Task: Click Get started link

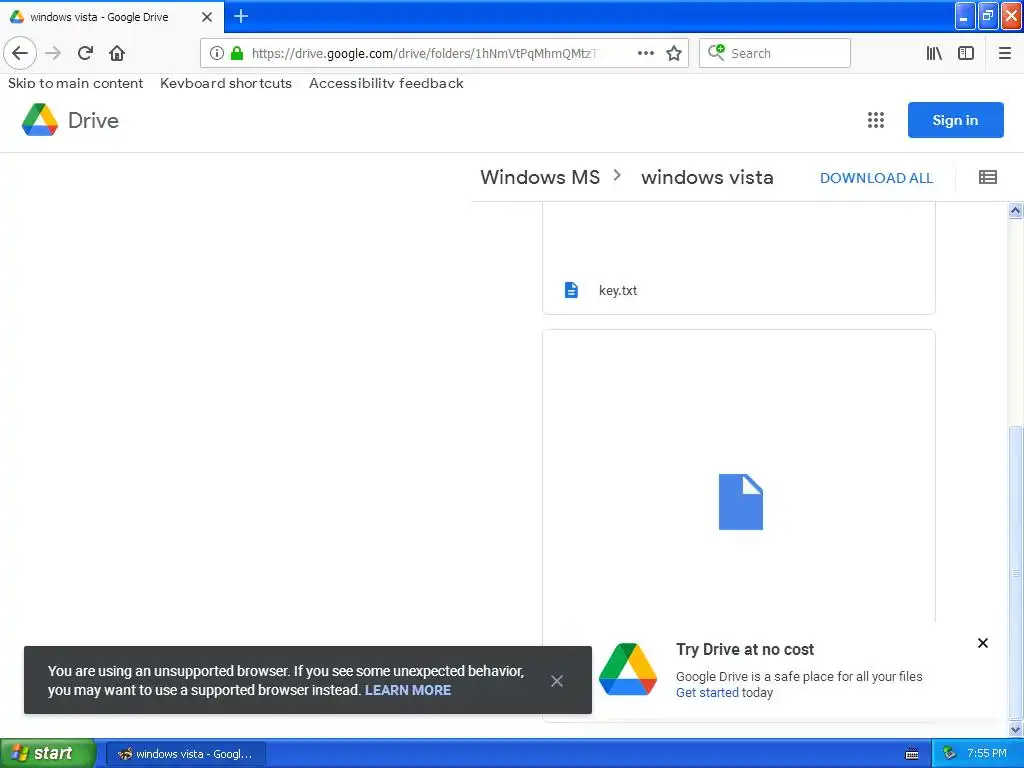Action: pos(707,693)
